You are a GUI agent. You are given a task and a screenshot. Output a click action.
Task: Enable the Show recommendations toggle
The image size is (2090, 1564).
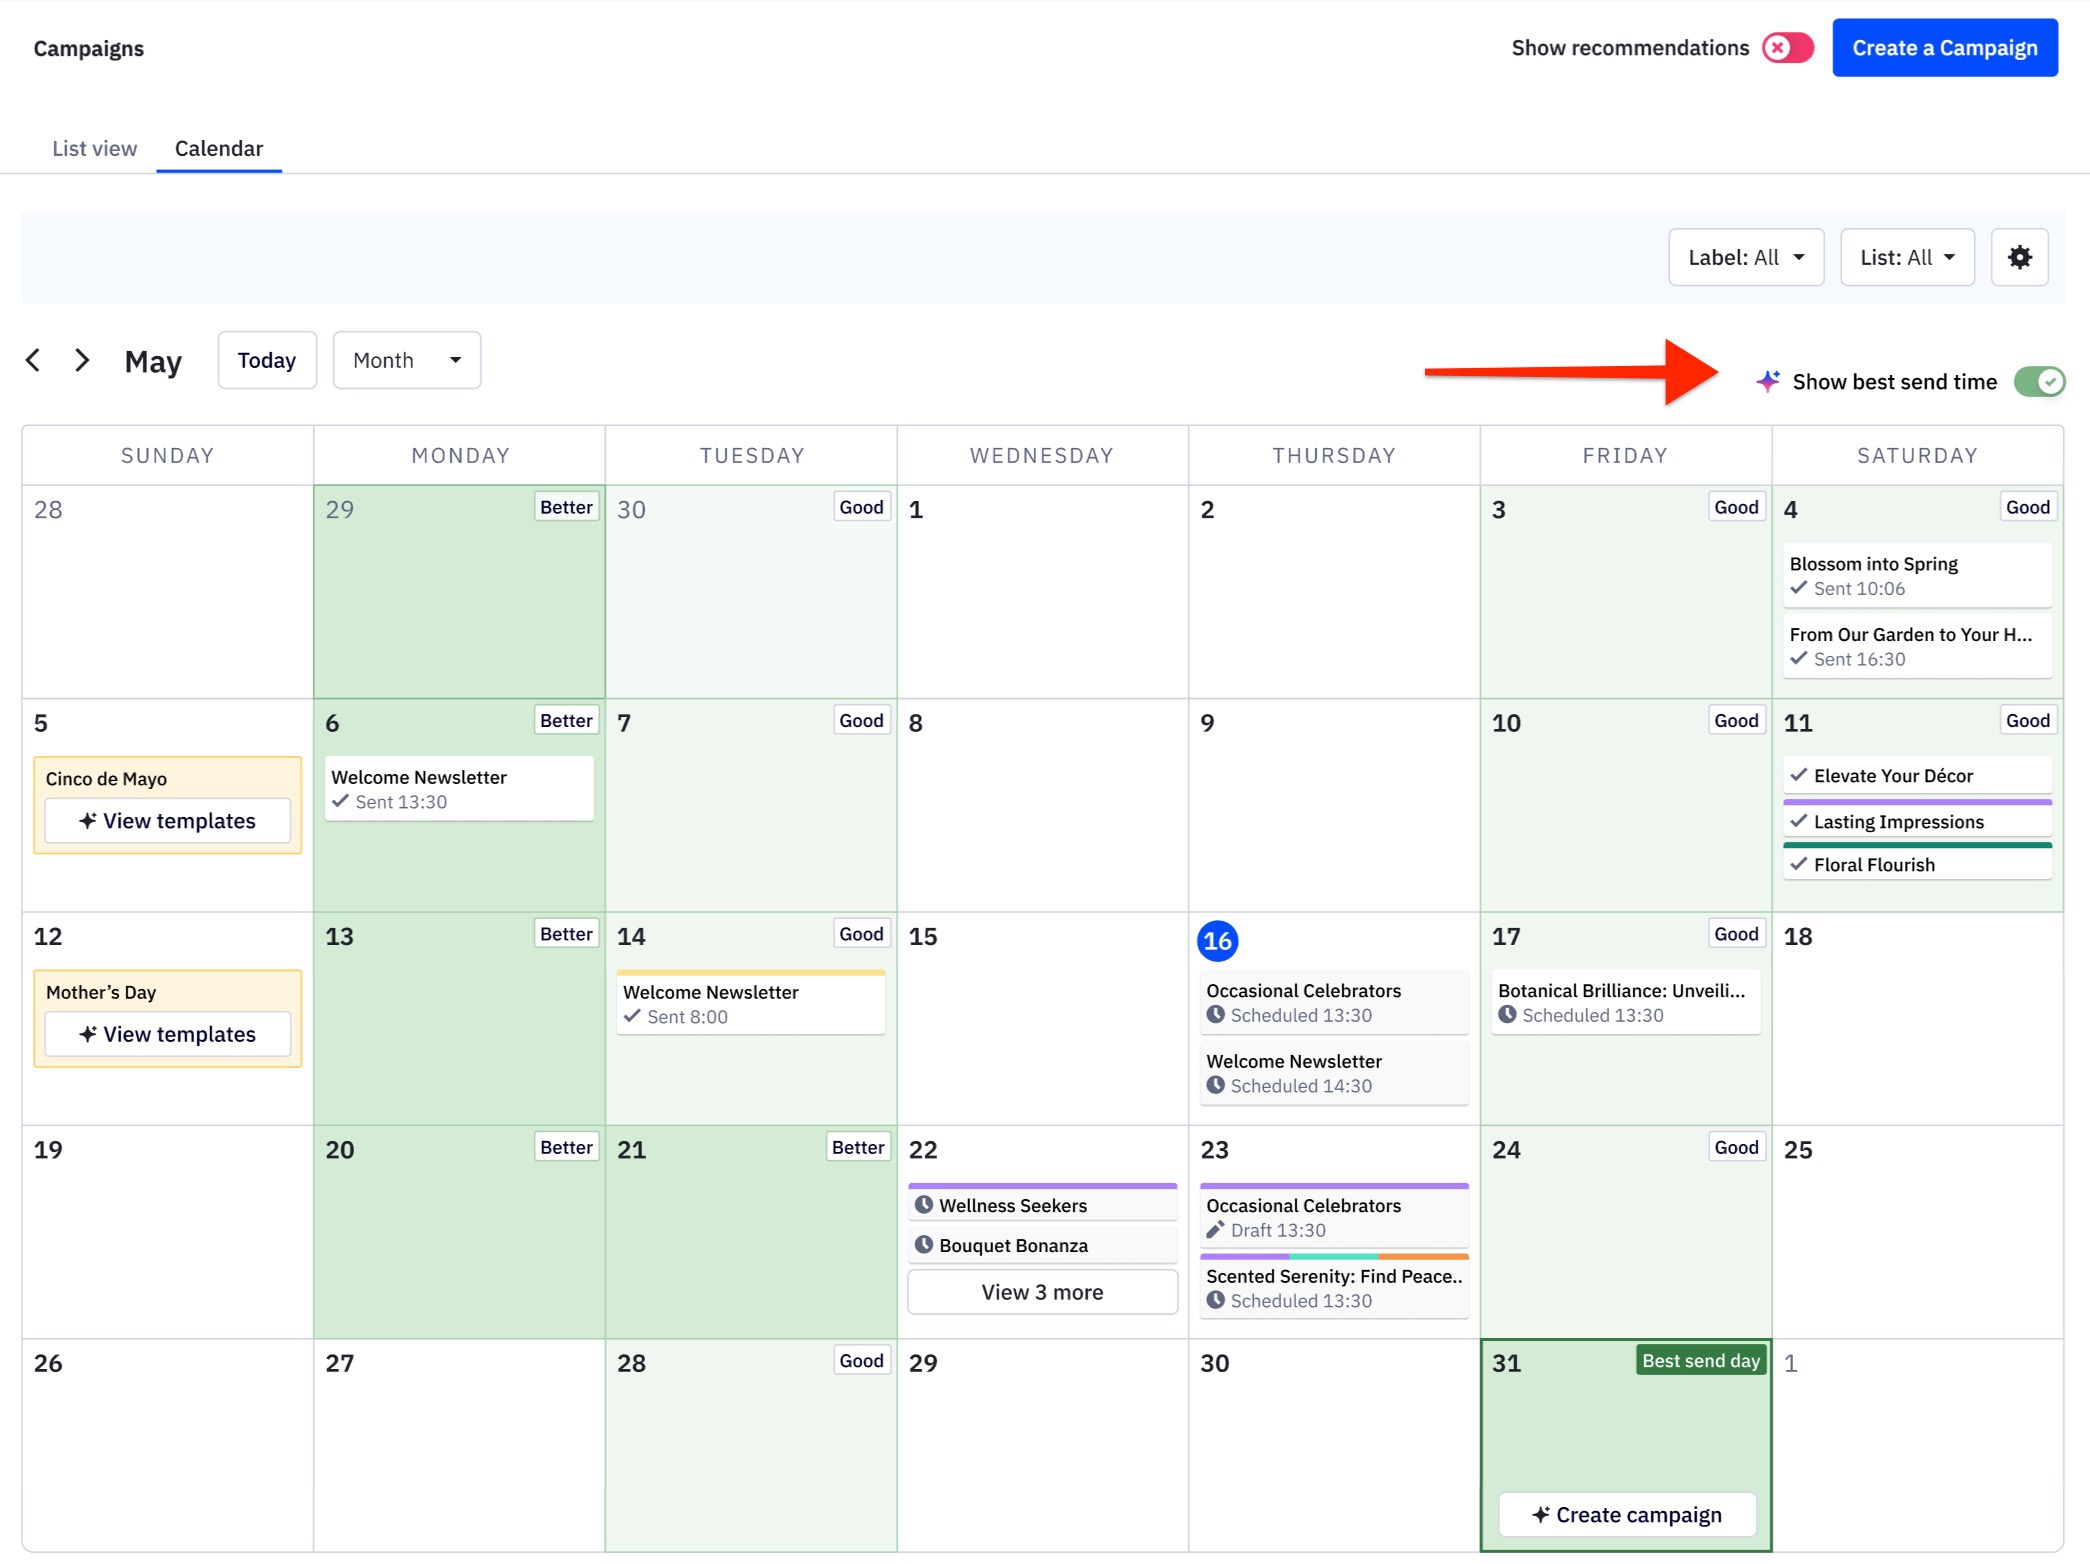click(1787, 47)
